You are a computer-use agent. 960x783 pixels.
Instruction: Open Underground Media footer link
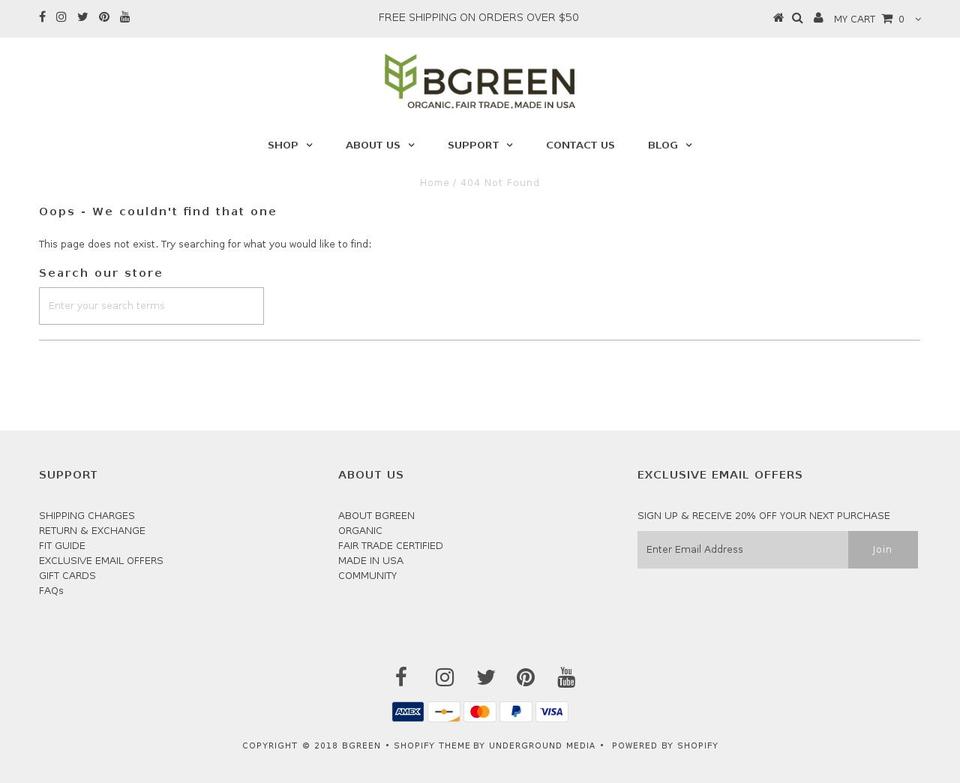542,746
